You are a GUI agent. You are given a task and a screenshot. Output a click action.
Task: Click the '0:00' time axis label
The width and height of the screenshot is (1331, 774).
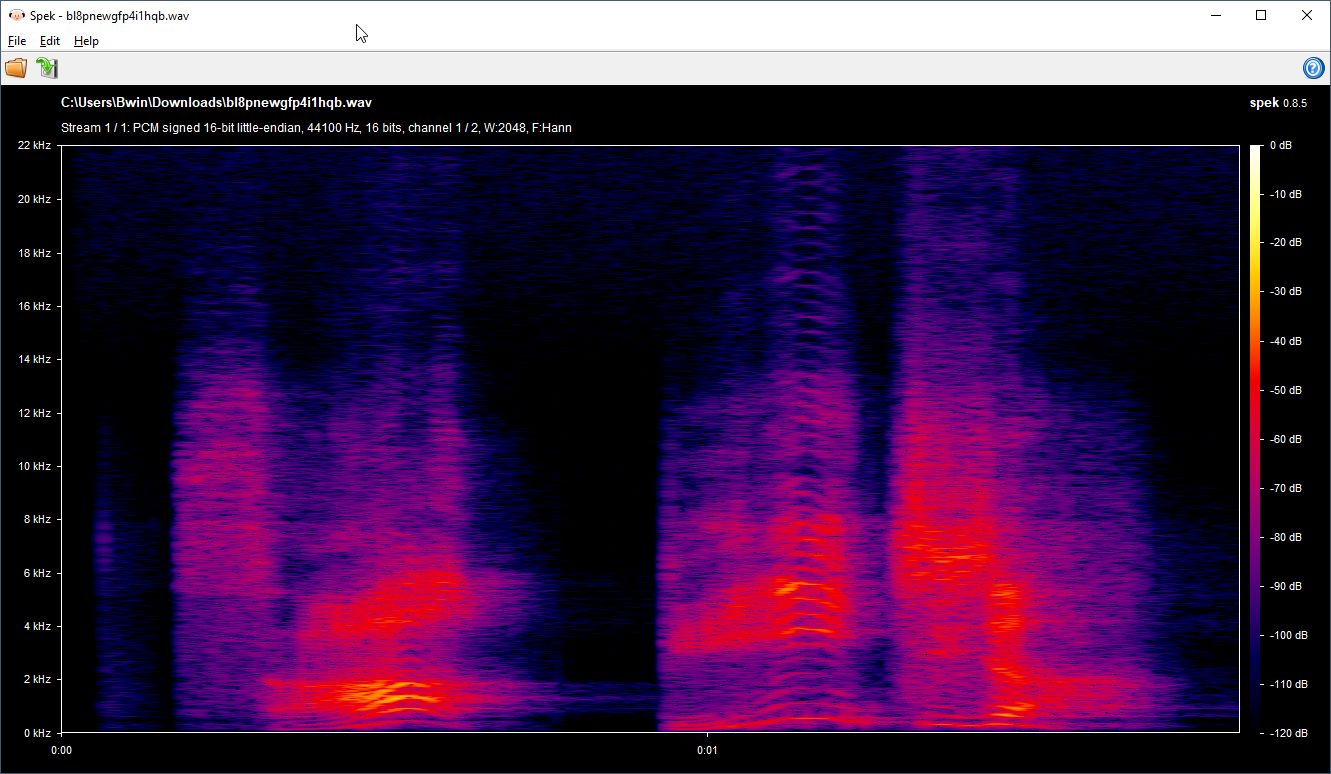click(61, 749)
